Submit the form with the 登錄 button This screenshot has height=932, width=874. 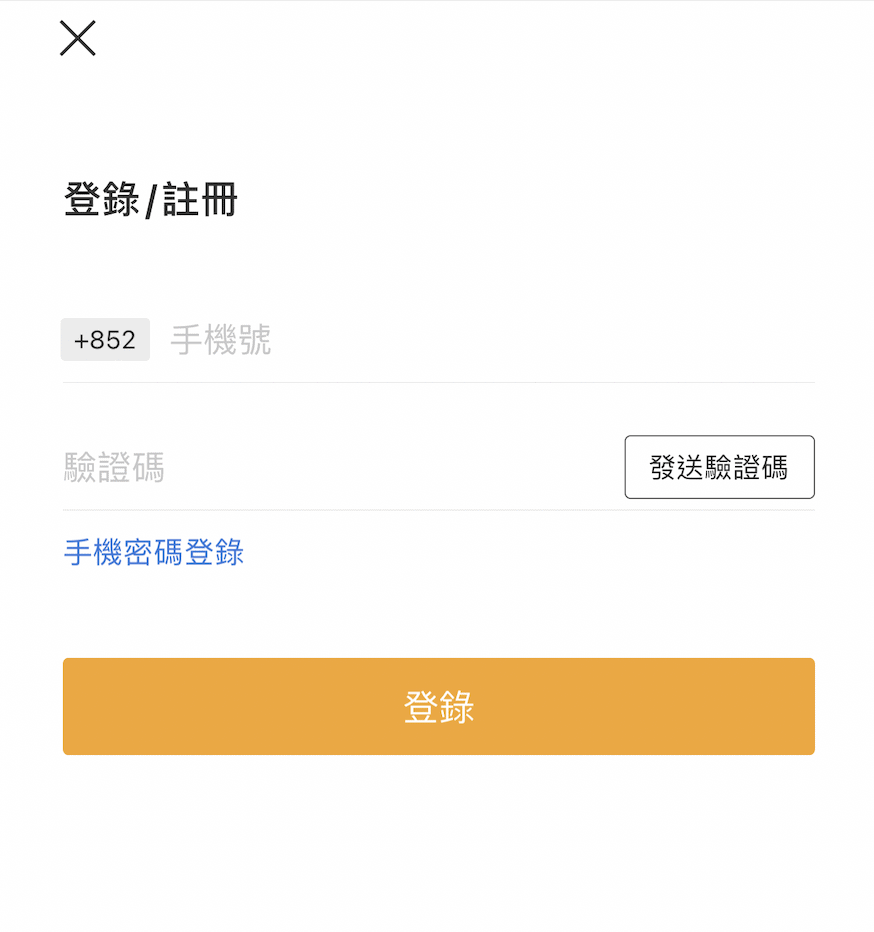coord(438,706)
